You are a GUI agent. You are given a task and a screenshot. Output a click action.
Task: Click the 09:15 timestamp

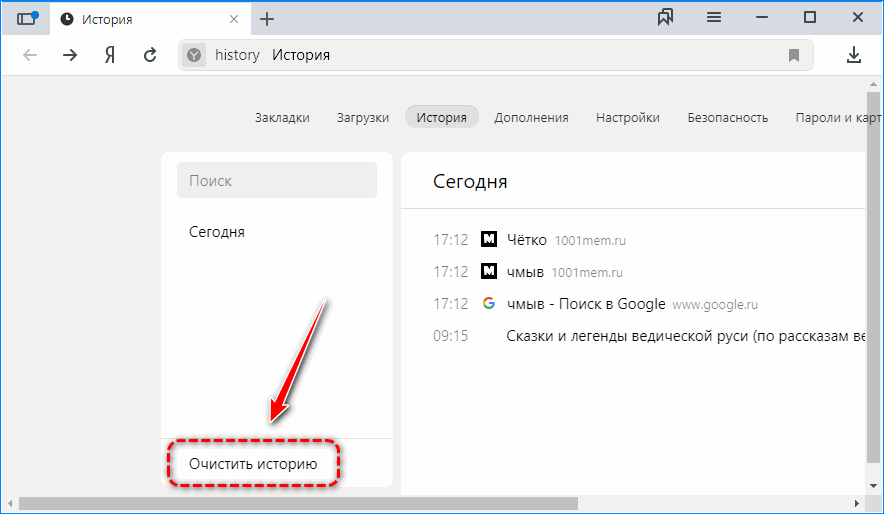[x=450, y=336]
